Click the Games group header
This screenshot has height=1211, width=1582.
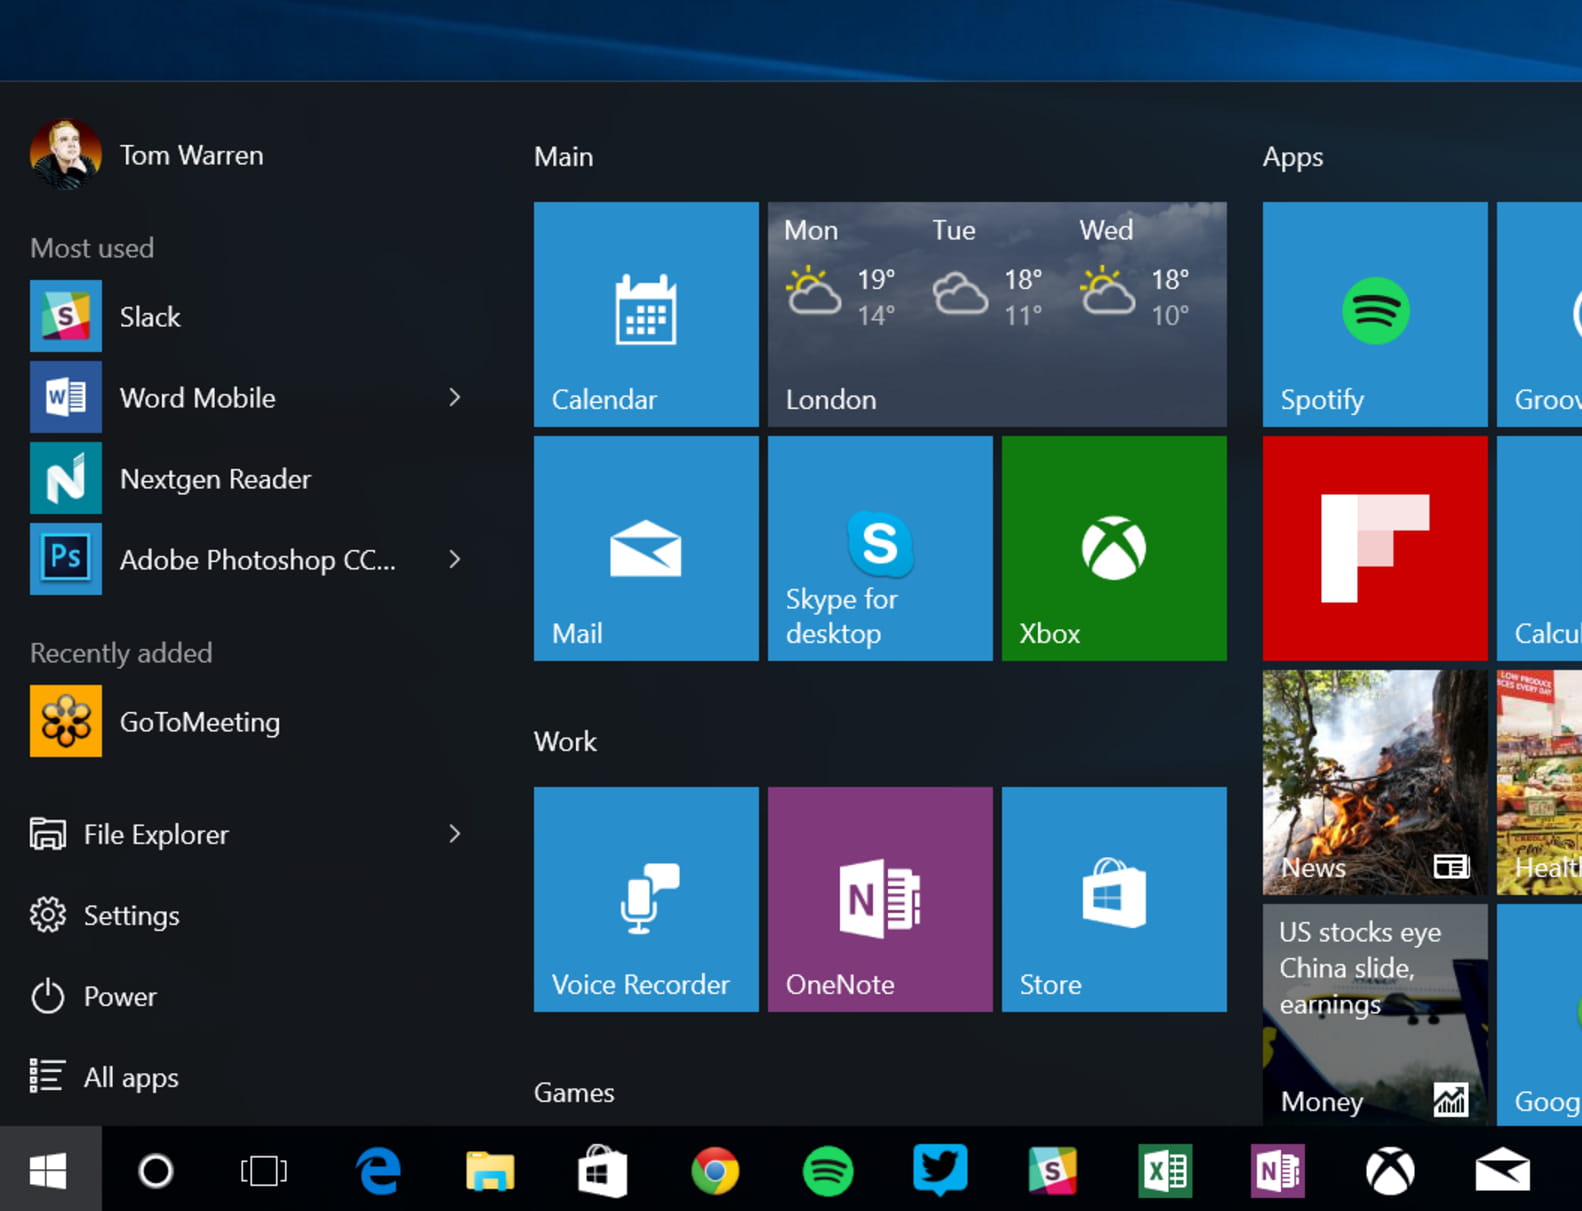pos(574,1093)
